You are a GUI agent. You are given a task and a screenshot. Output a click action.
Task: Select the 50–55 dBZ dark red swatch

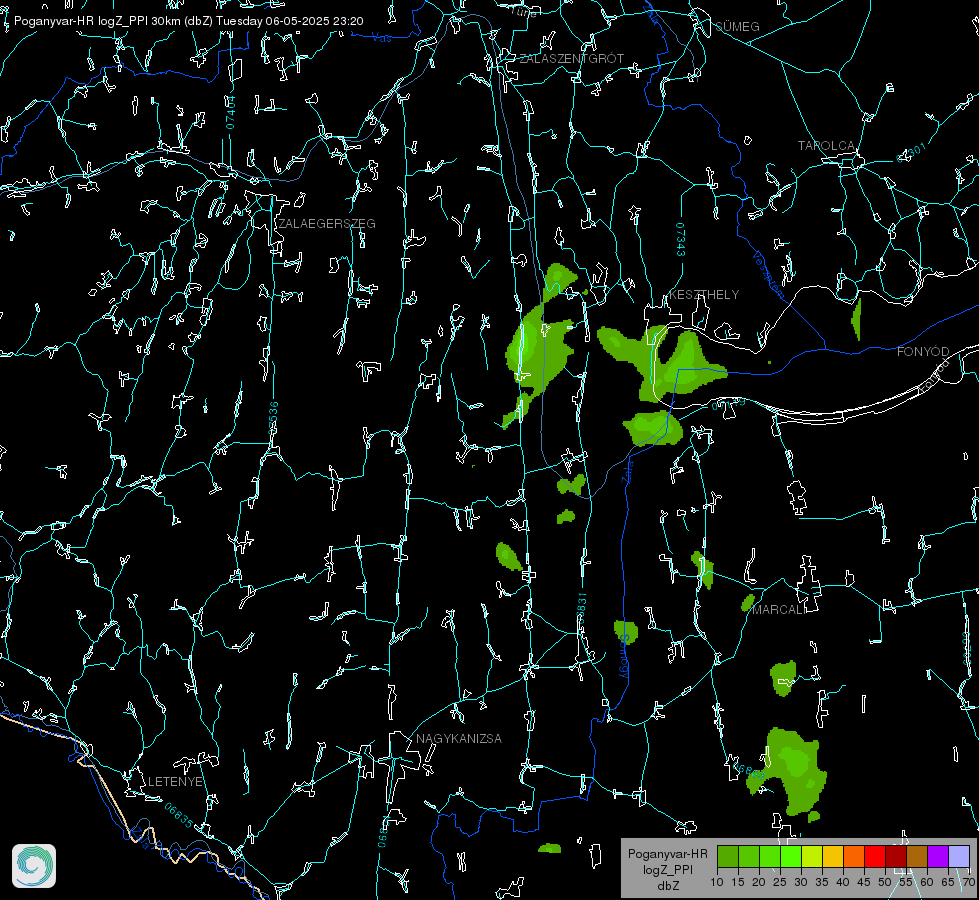(x=896, y=856)
